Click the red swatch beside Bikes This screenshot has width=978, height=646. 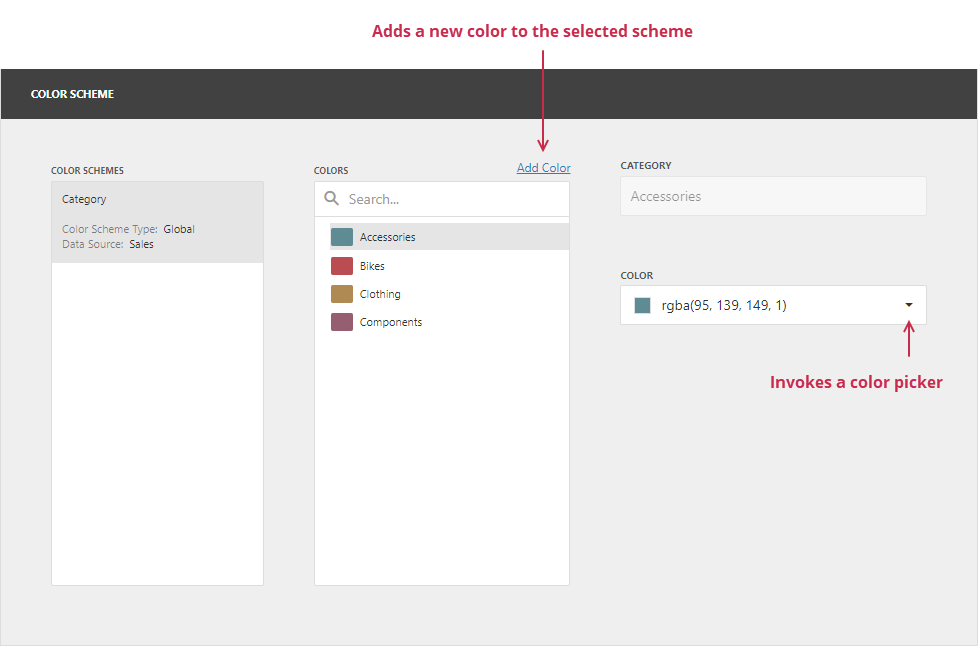pos(340,265)
